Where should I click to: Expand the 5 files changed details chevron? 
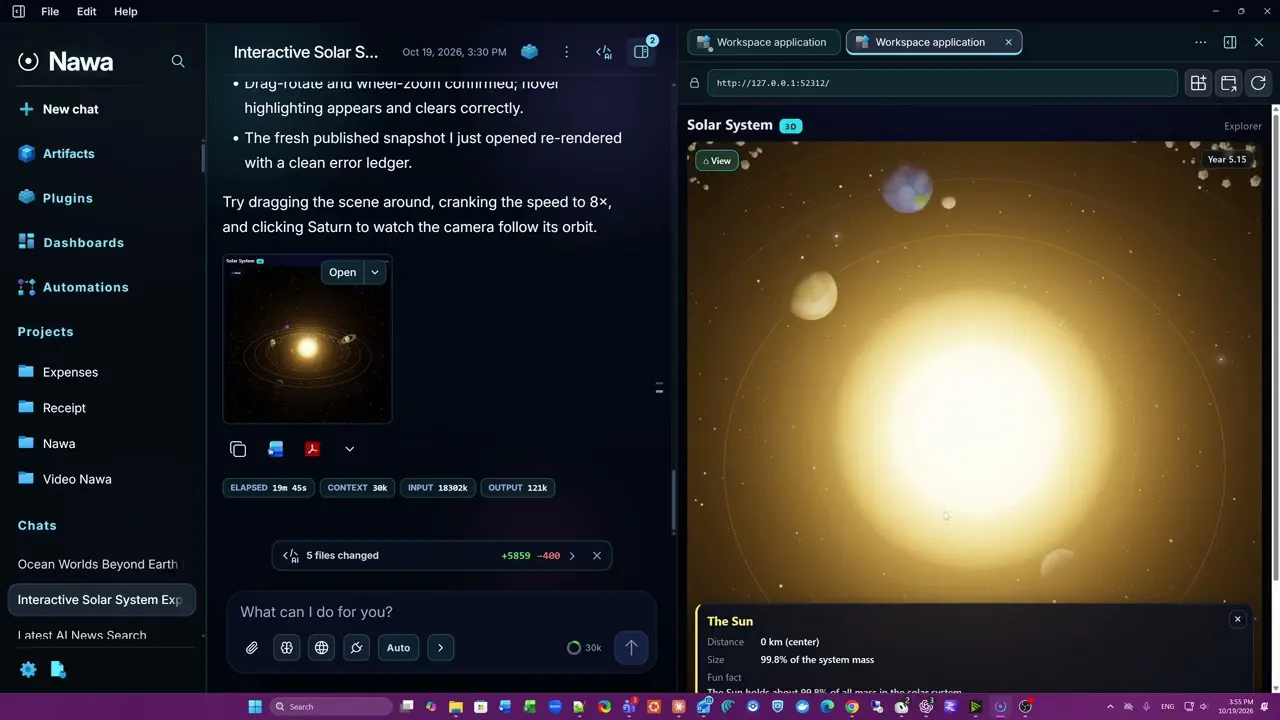coord(572,556)
